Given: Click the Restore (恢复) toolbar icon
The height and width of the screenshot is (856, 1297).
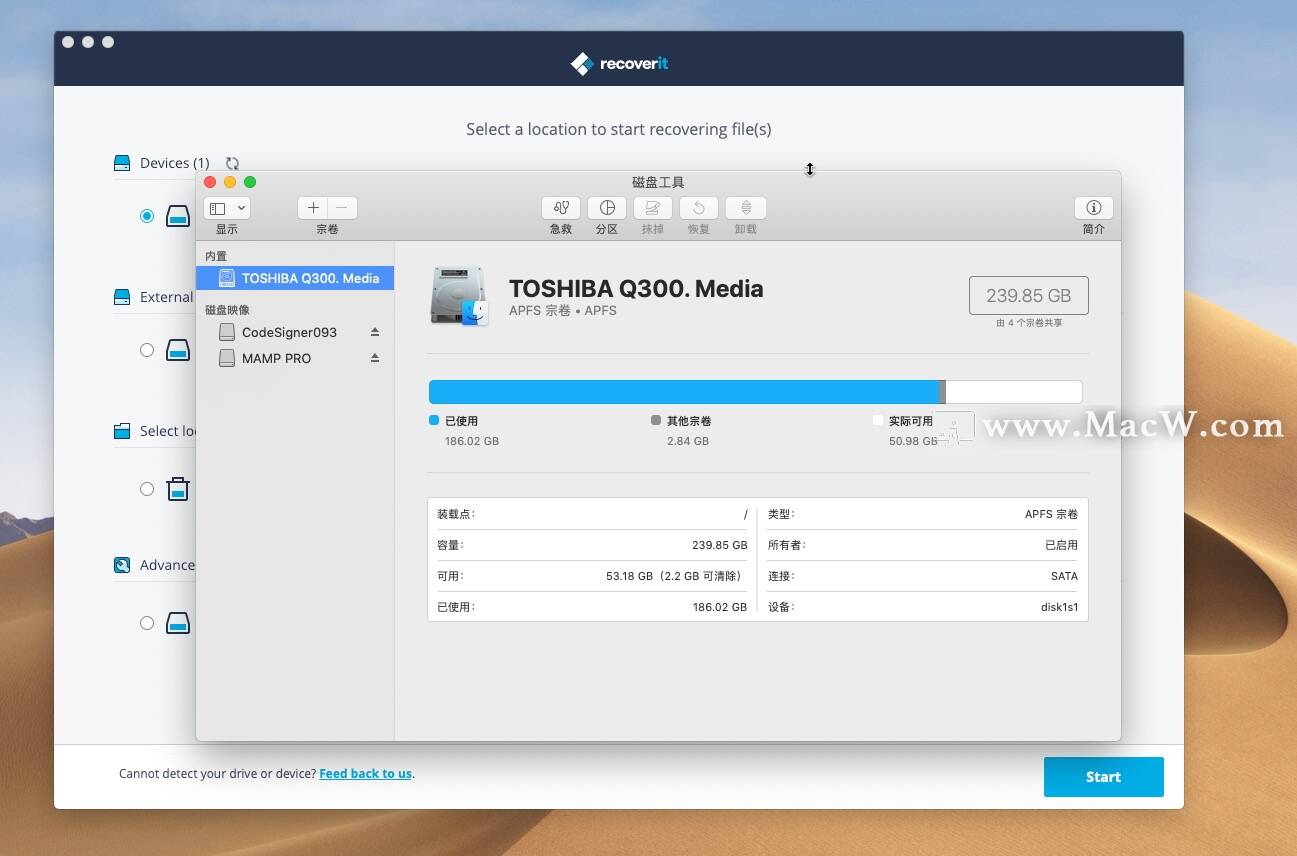Looking at the screenshot, I should pyautogui.click(x=699, y=208).
